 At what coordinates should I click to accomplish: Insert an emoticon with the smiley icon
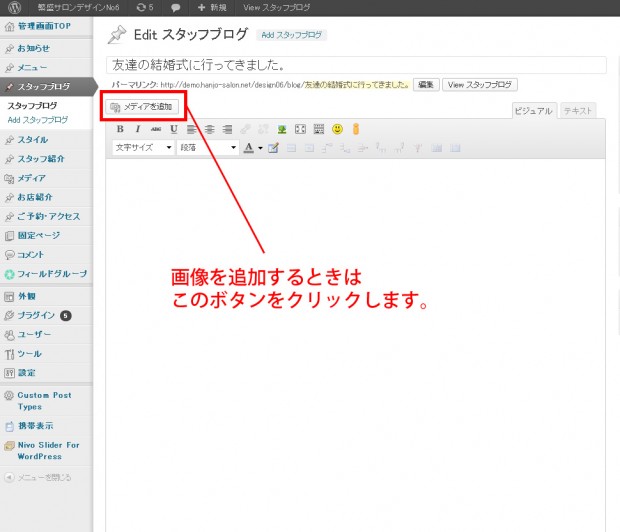point(337,129)
